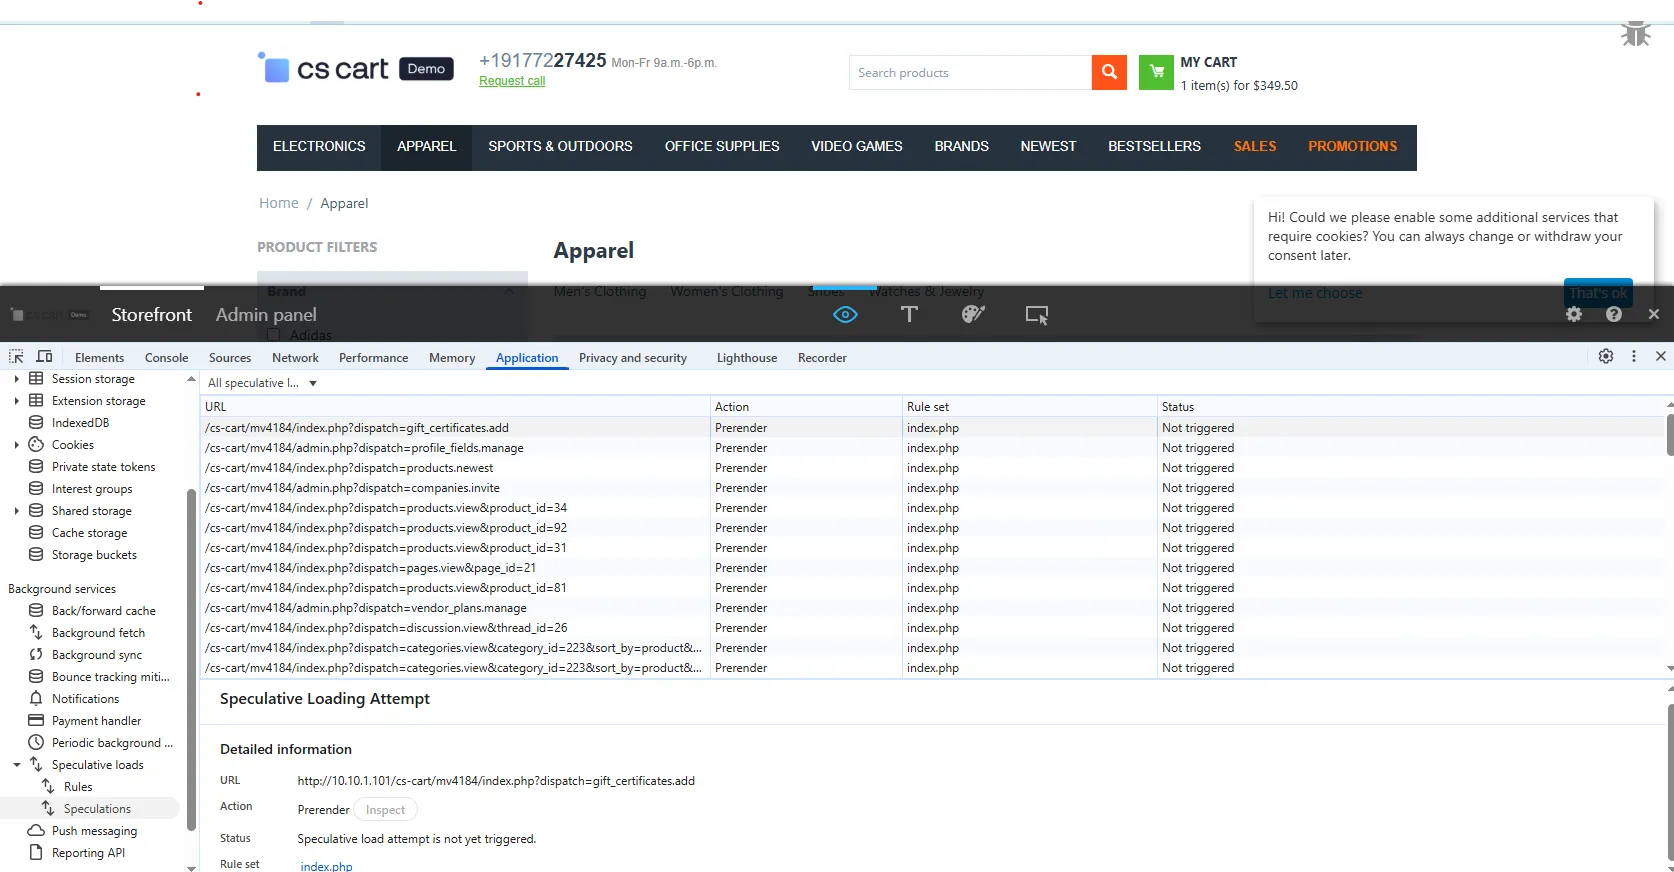Viewport: 1674px width, 872px height.
Task: Toggle DevTools device toolbar icon
Action: coord(44,357)
